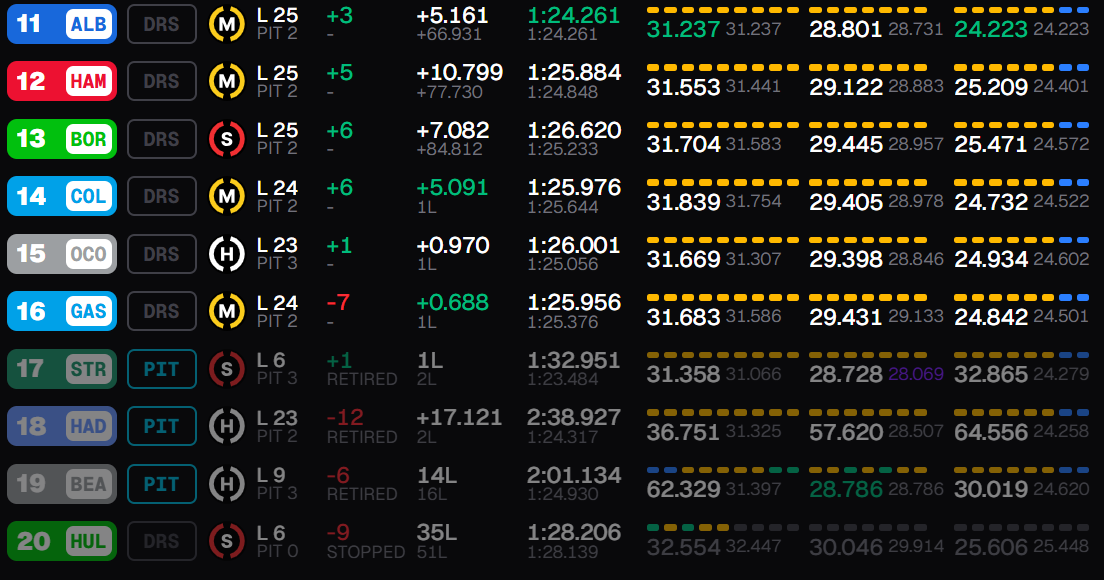Image resolution: width=1104 pixels, height=580 pixels.
Task: Click the DRS indicator for COL
Action: click(162, 196)
